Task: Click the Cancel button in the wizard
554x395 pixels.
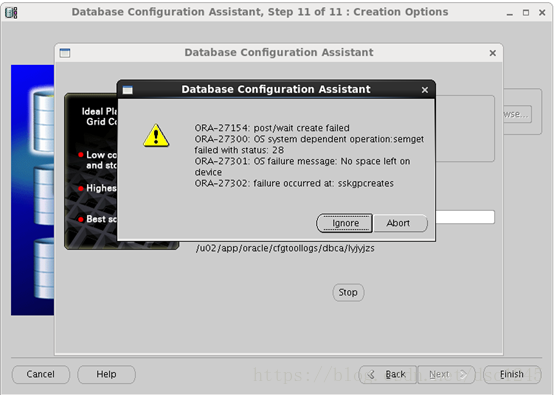Action: (41, 374)
